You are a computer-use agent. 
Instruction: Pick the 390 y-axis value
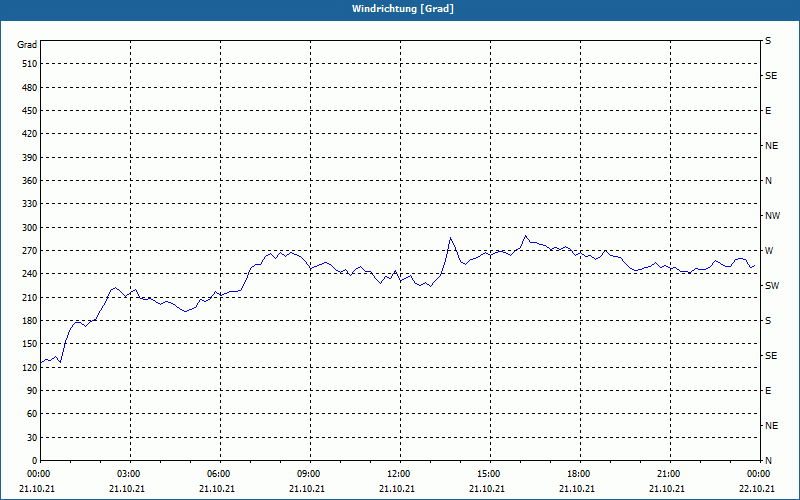point(30,157)
